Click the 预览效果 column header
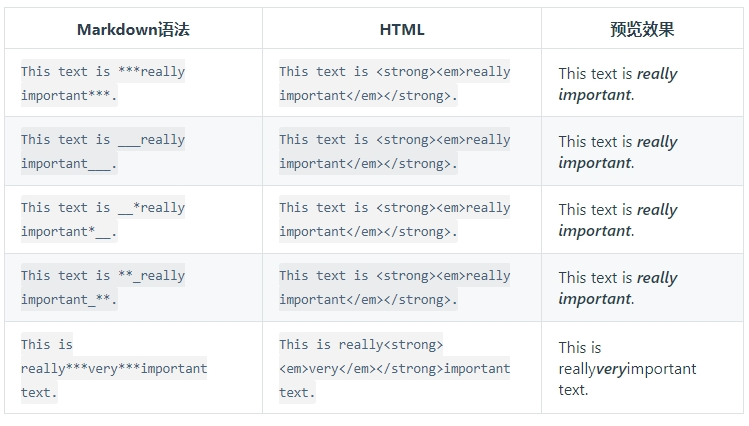Screen dimensions: 749x426 point(642,30)
